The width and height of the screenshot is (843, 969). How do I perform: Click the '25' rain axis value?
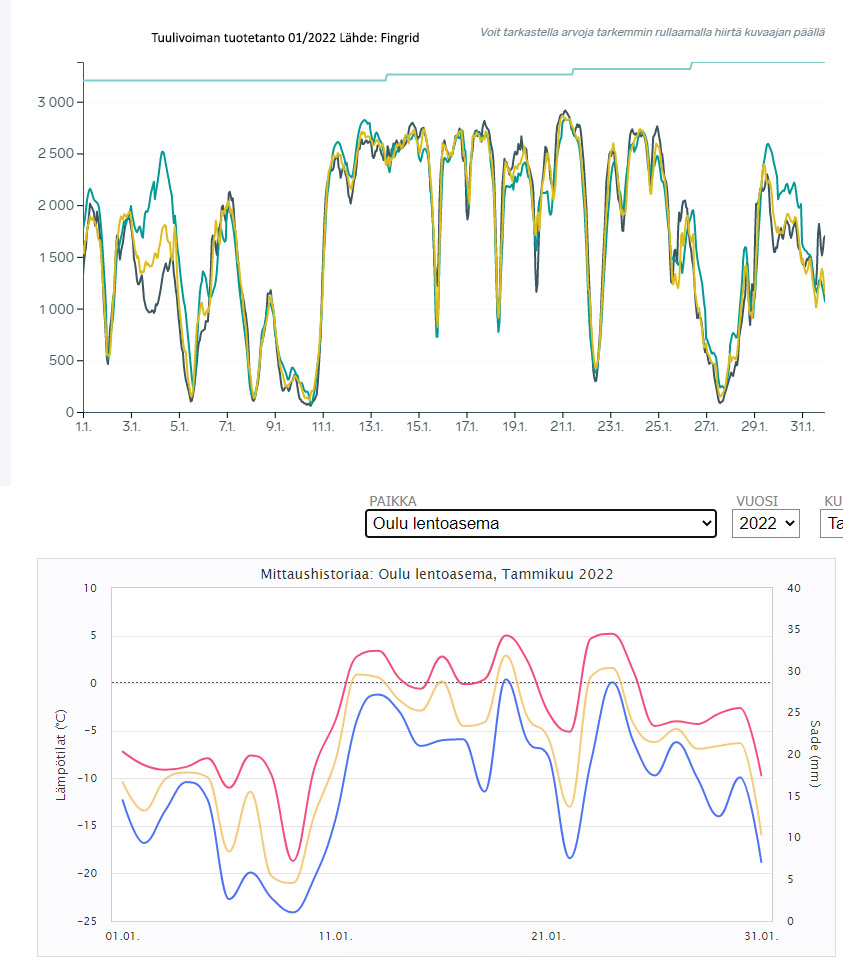pyautogui.click(x=794, y=713)
